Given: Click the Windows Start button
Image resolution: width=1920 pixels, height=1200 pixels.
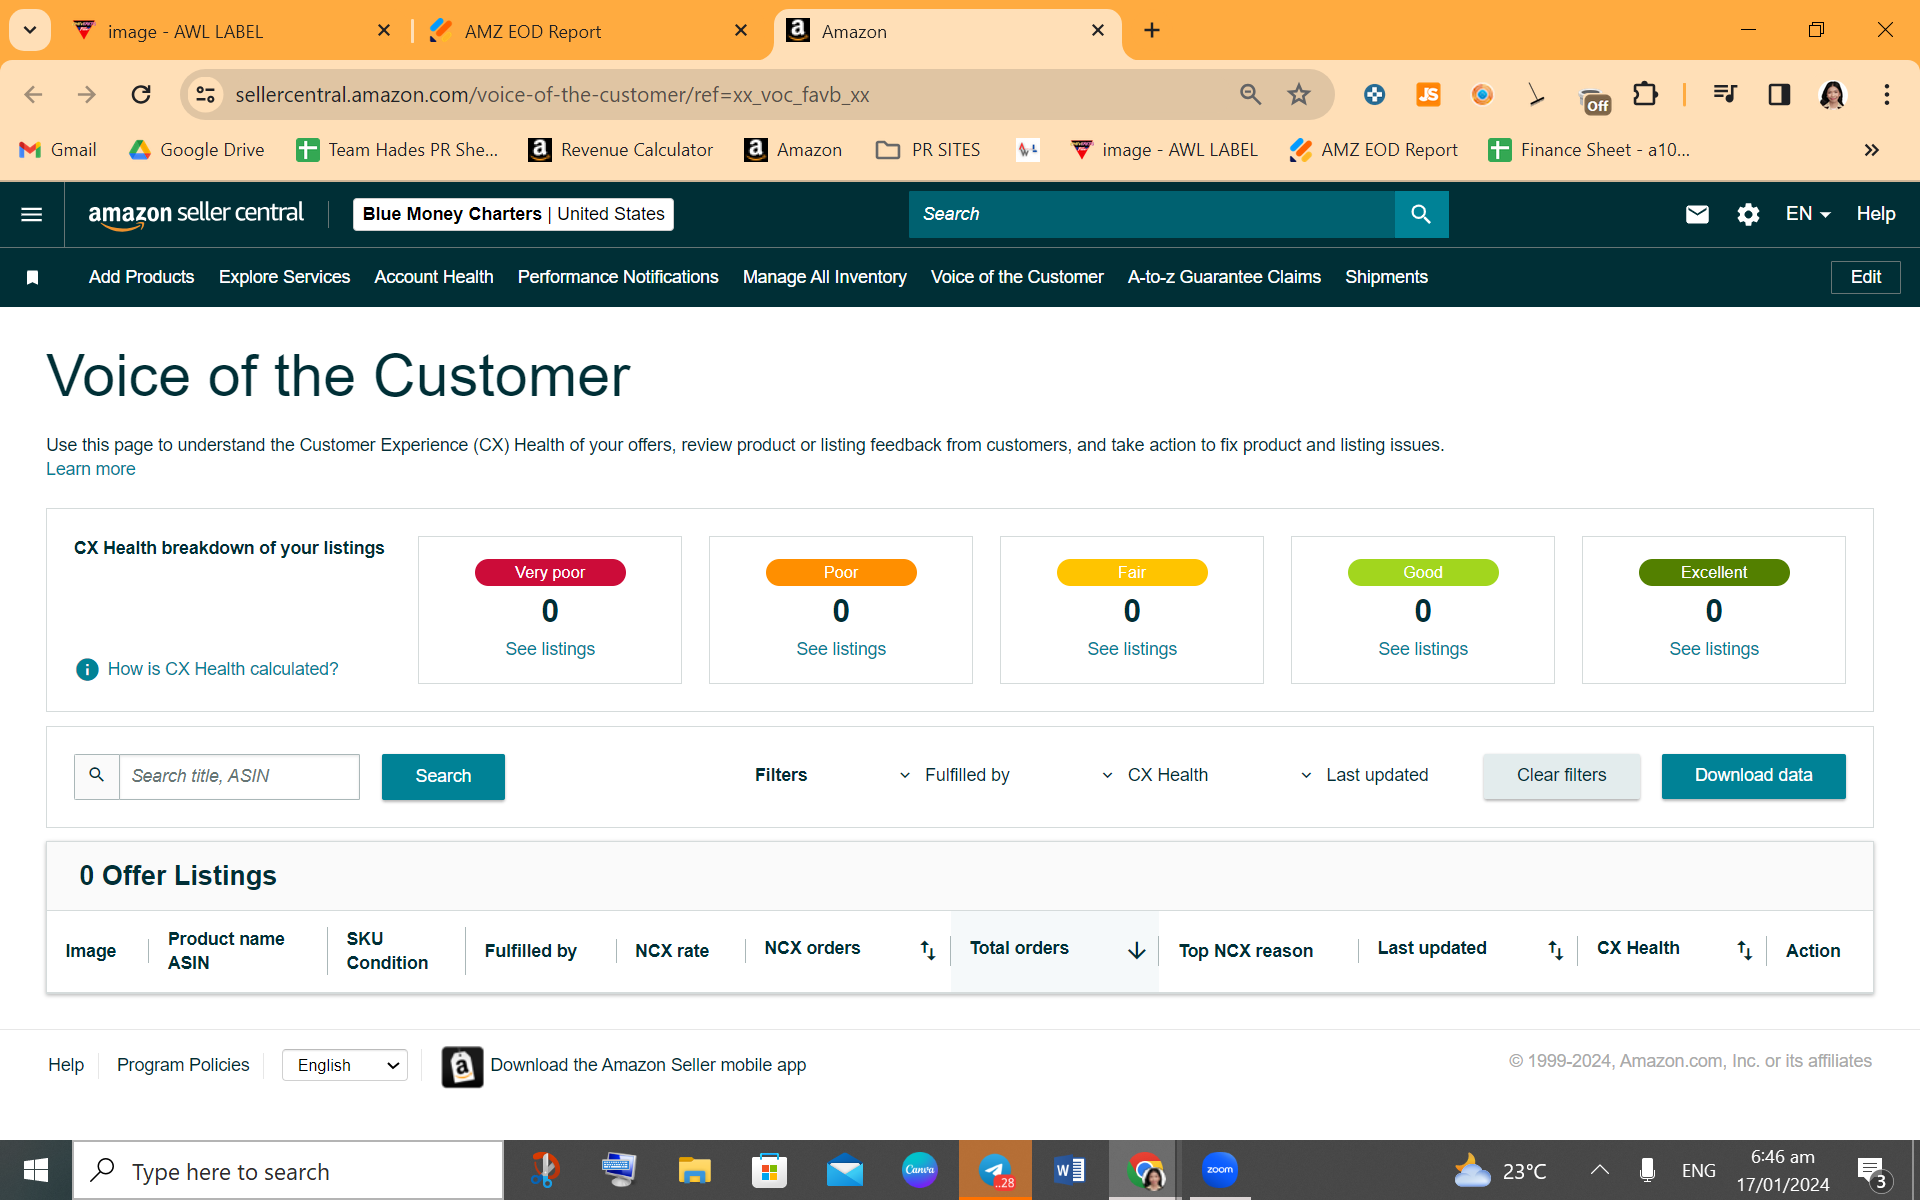Looking at the screenshot, I should [36, 1170].
